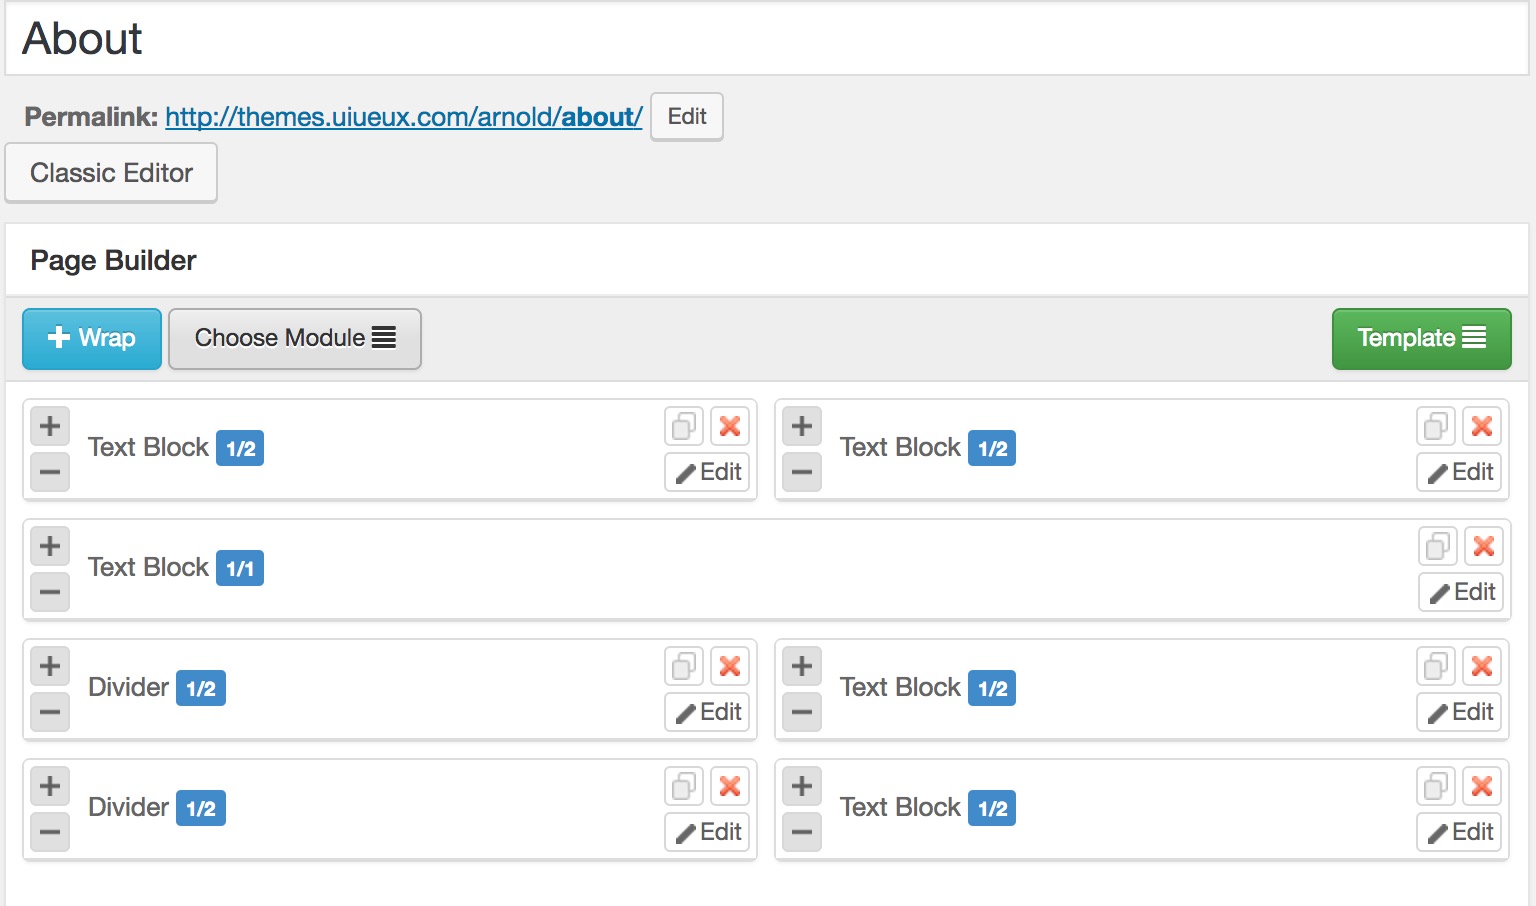The height and width of the screenshot is (906, 1536).
Task: Open the about page permalink
Action: (x=403, y=117)
